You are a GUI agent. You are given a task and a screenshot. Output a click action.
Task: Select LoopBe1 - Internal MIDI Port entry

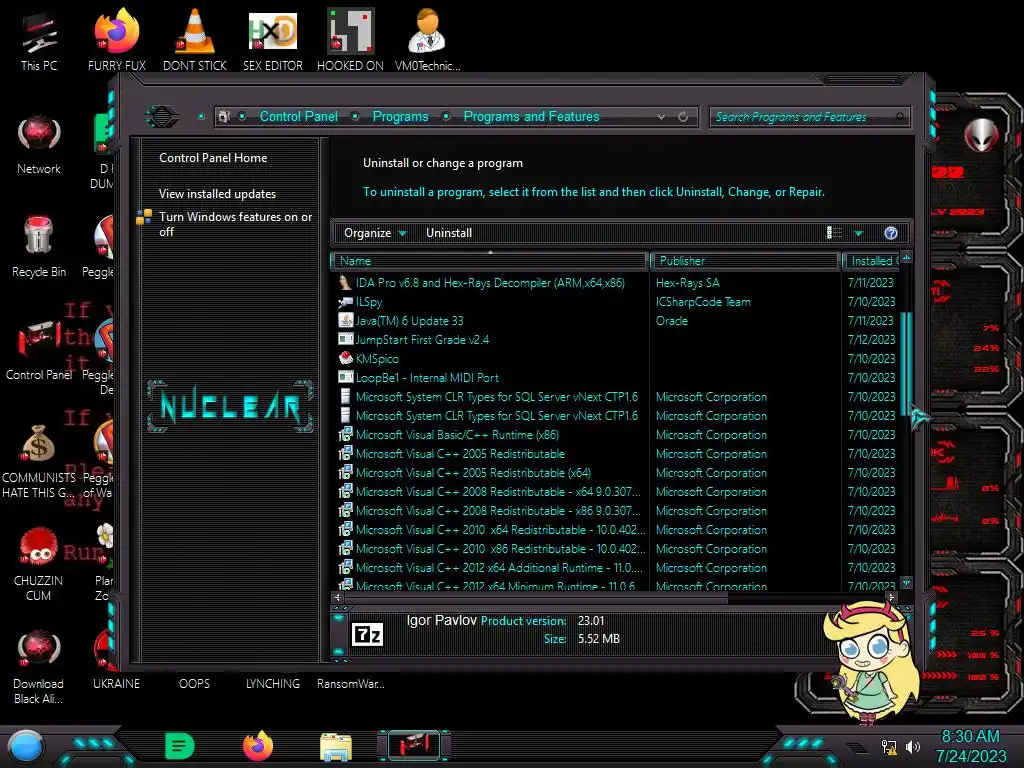point(426,377)
